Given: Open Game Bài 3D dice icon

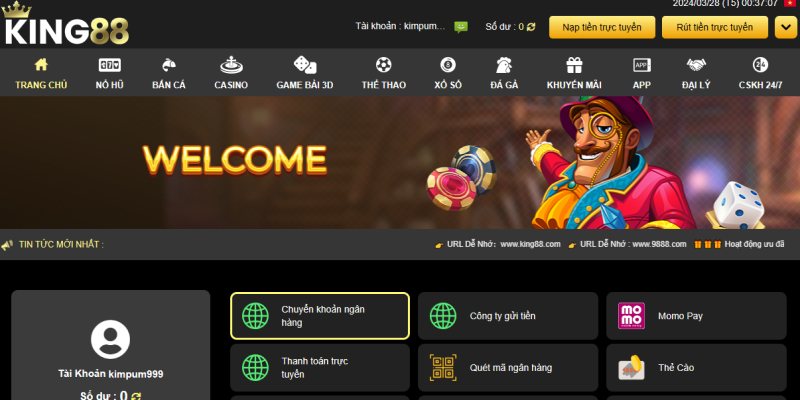Looking at the screenshot, I should tap(305, 65).
